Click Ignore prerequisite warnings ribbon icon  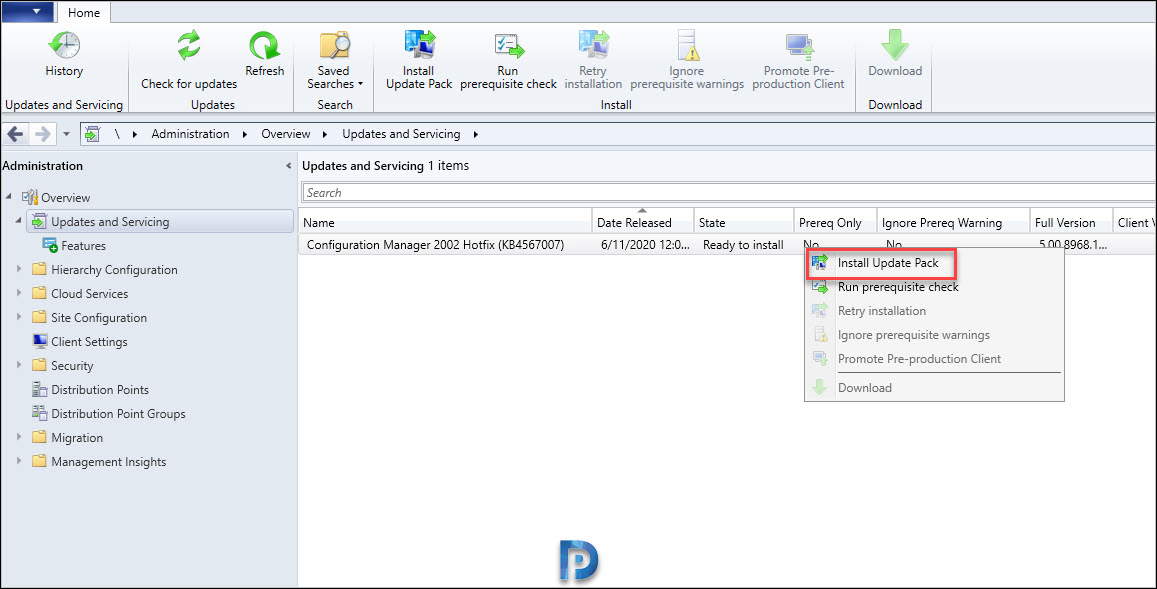(687, 61)
